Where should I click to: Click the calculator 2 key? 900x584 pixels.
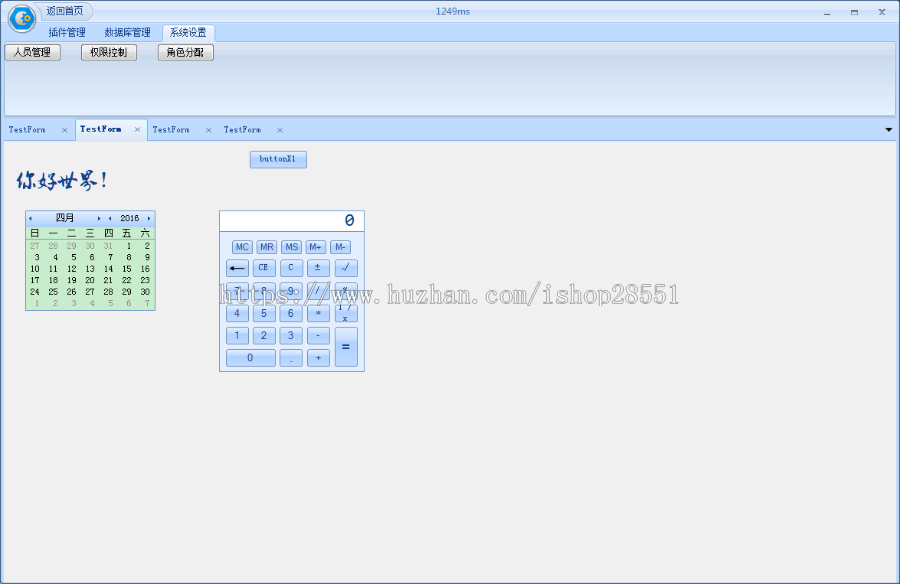[x=264, y=336]
